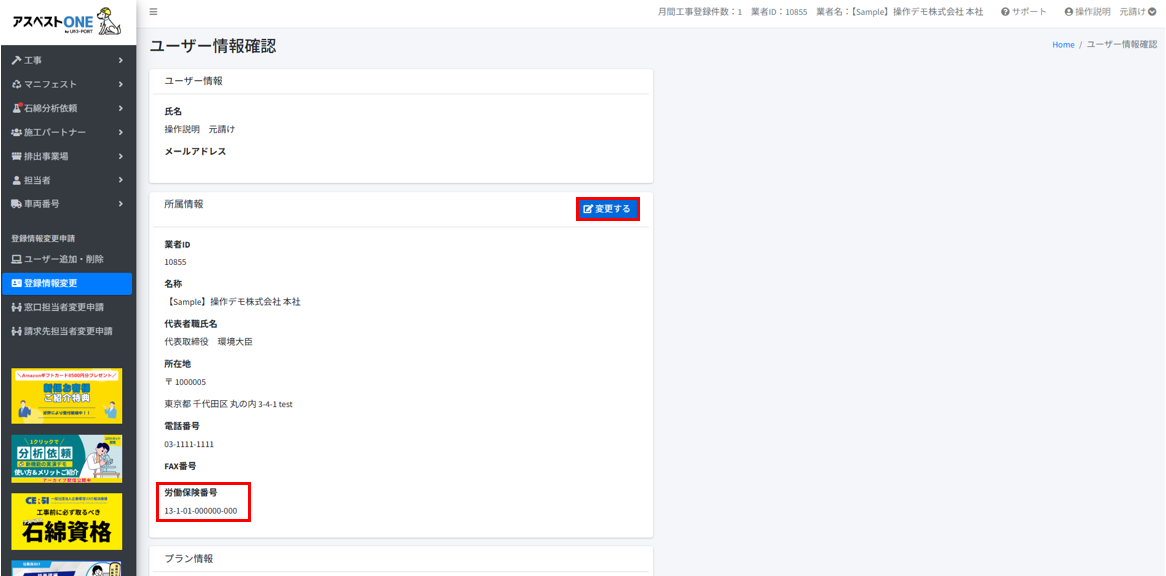Click the people icon beside 施工パートナー
This screenshot has height=576, width=1166.
[16, 132]
